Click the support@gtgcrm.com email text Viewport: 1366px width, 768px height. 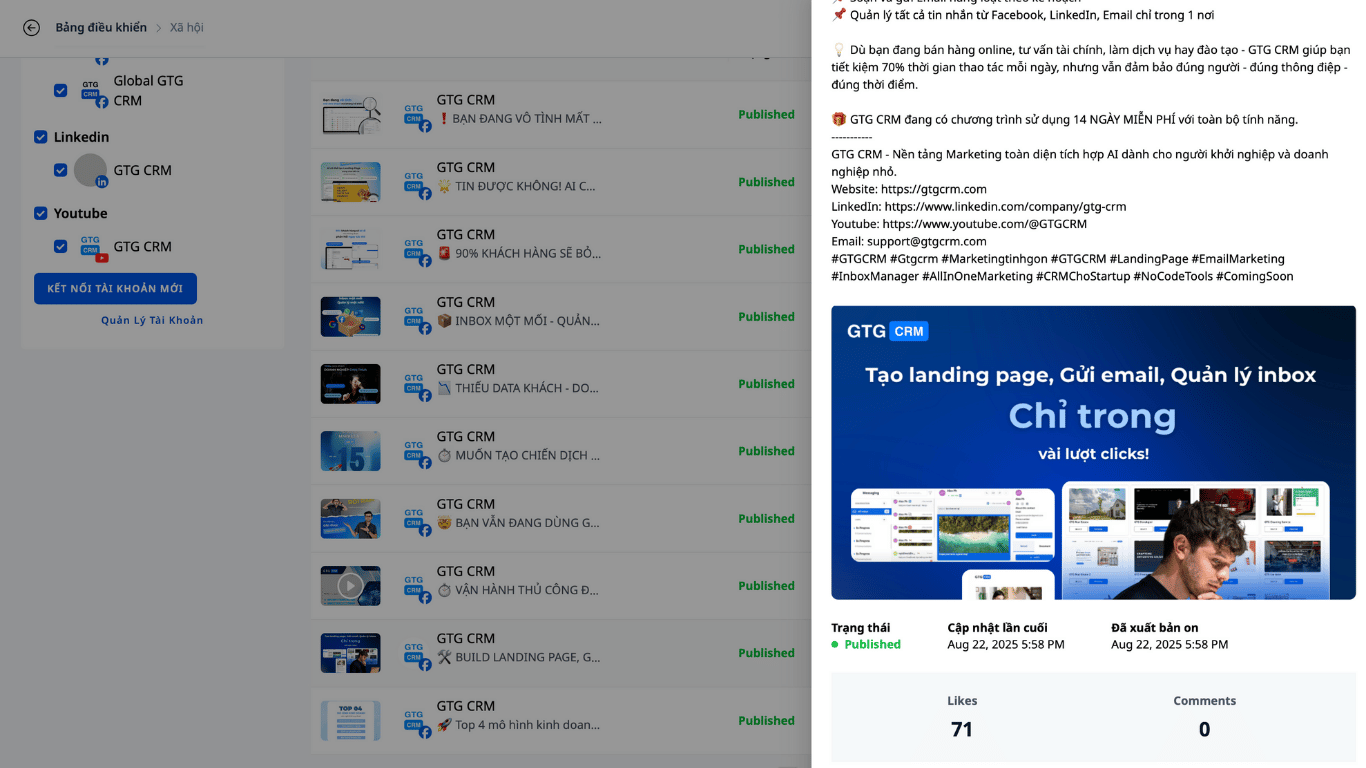click(x=926, y=241)
